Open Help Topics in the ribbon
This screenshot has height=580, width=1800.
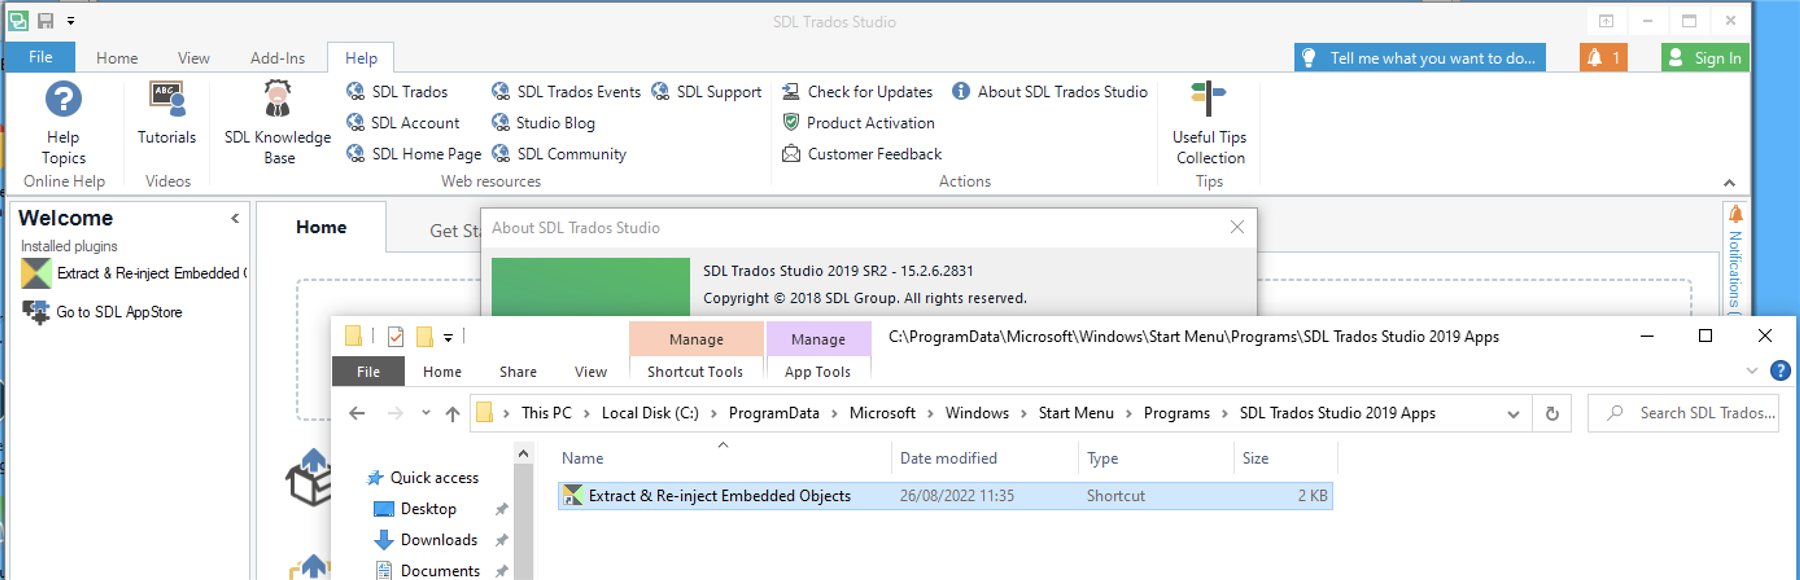point(63,124)
